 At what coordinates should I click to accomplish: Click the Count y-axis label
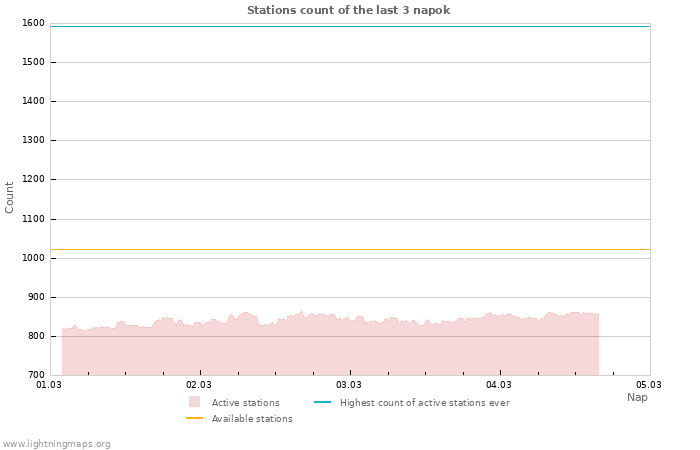[x=10, y=197]
